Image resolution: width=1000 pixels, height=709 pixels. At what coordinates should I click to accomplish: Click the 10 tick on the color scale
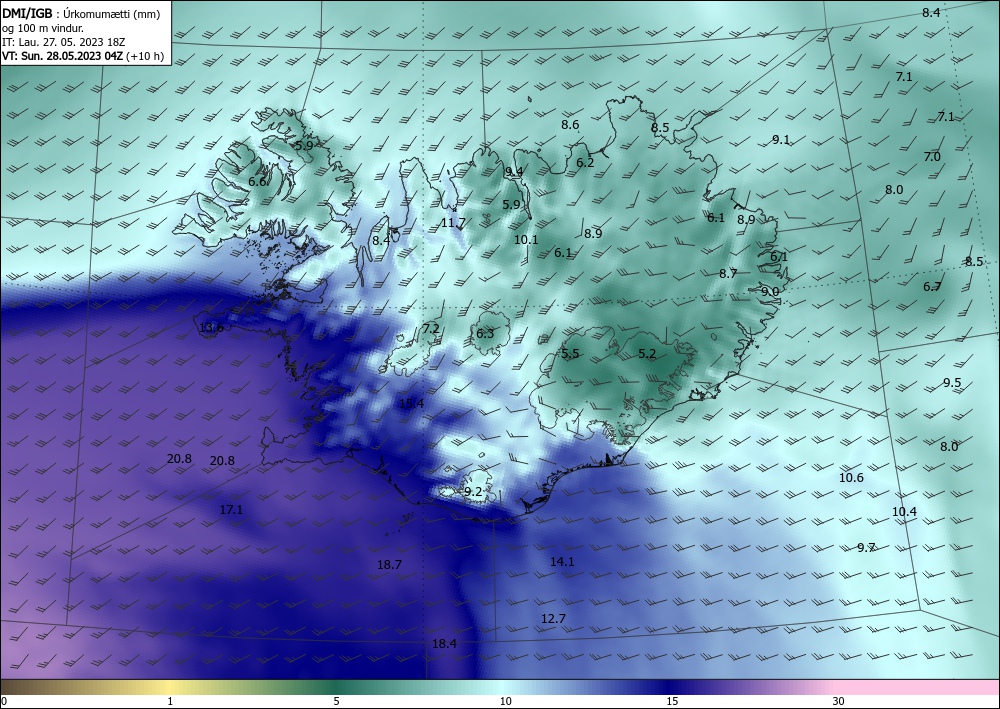tap(505, 701)
